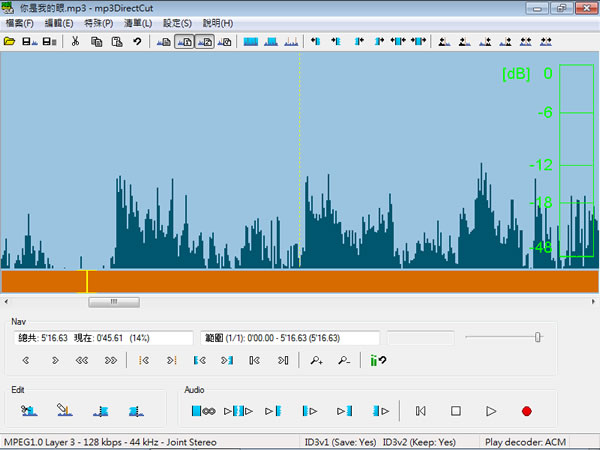Click the green bars reset icon
The image size is (600, 450).
pos(378,360)
